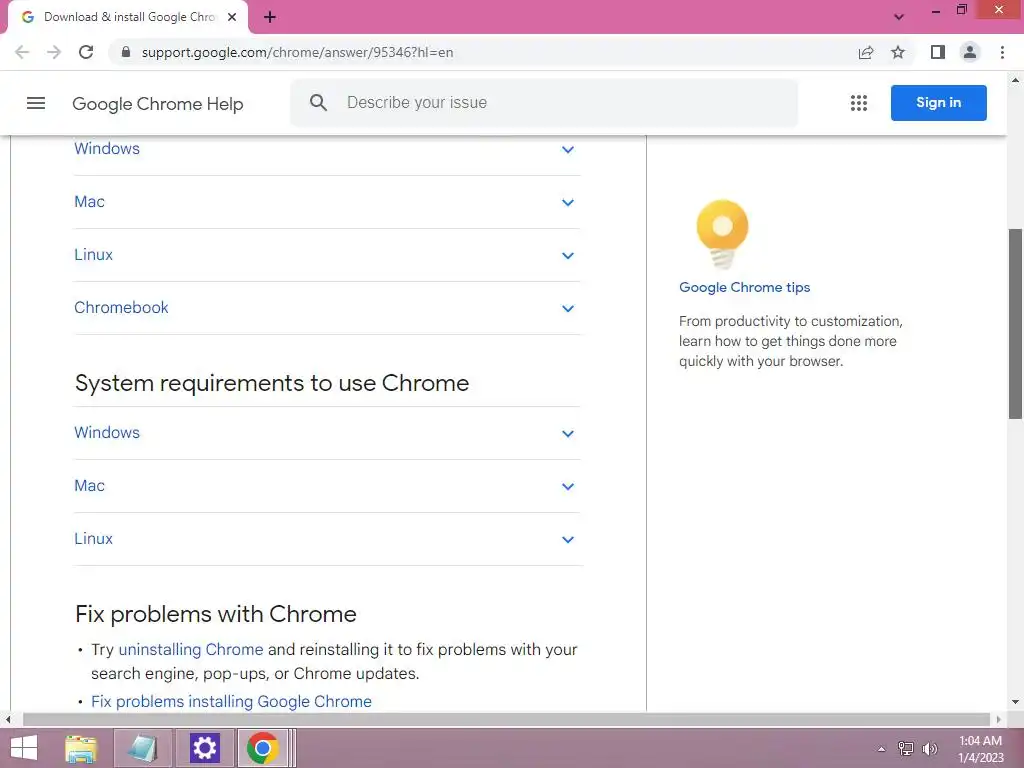Click the lightbulb Chrome tips image
This screenshot has height=768, width=1024.
(x=722, y=234)
